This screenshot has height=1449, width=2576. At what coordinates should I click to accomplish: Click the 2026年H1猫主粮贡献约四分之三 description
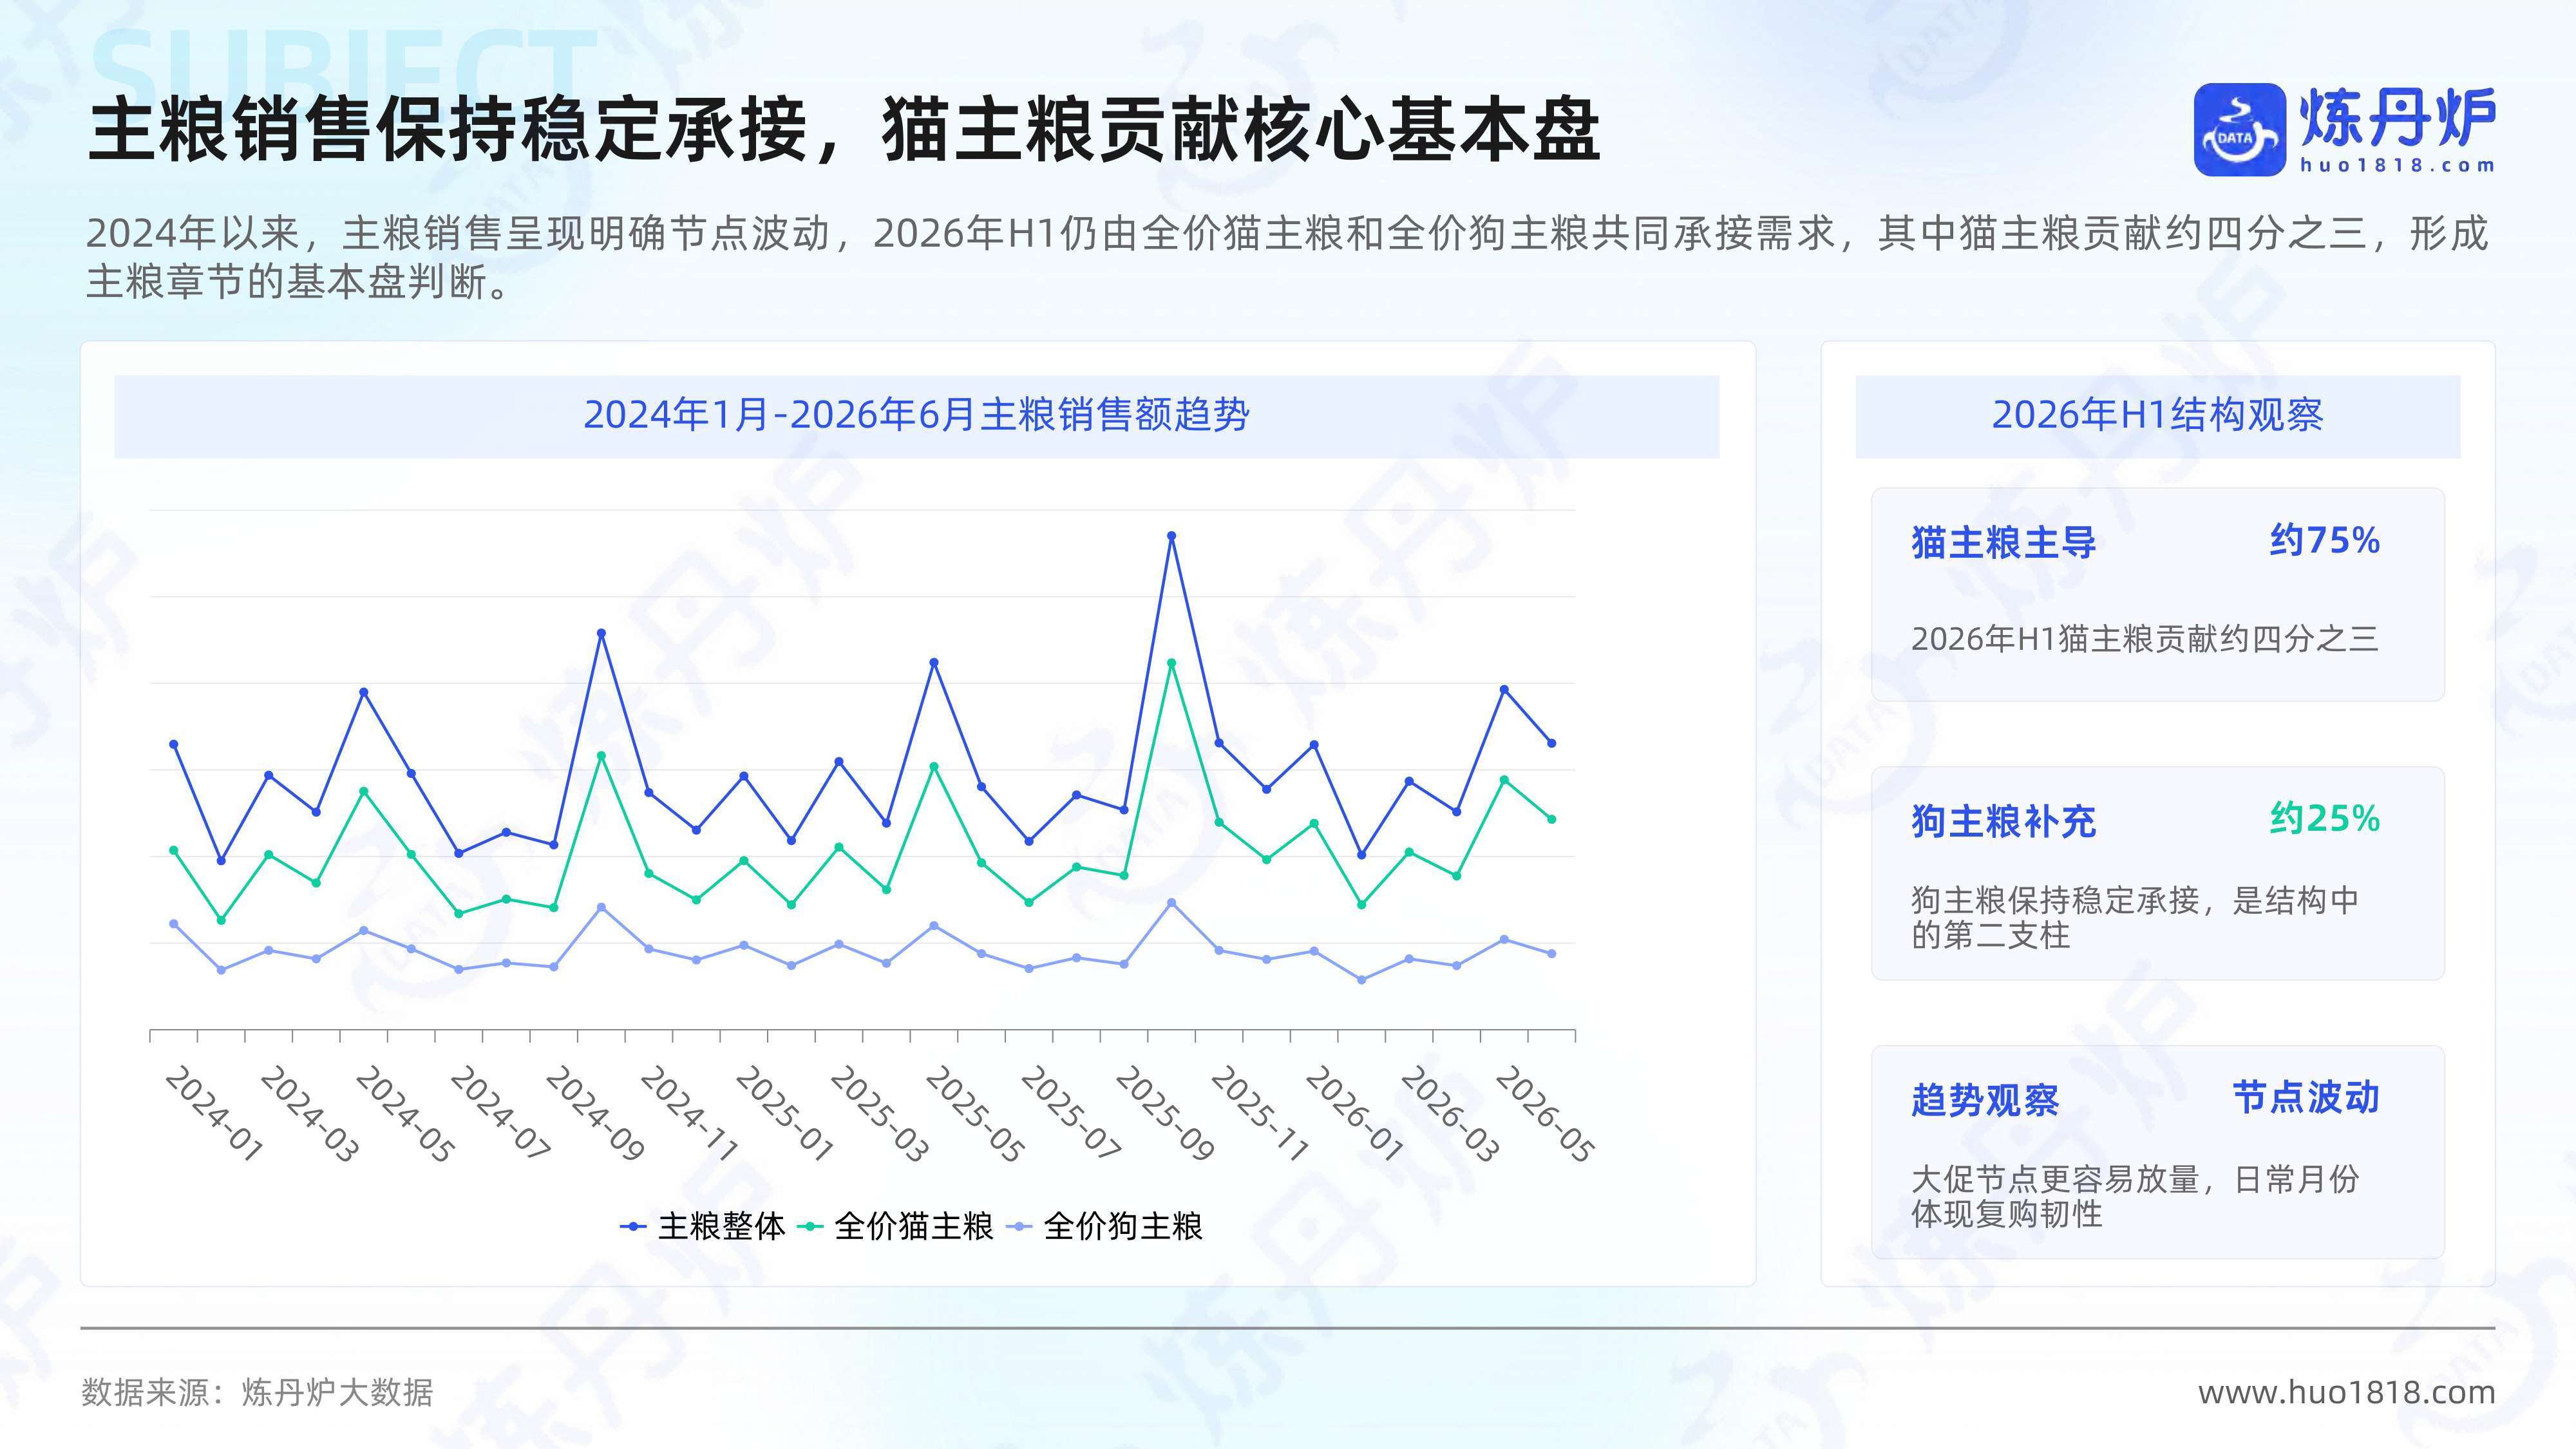click(x=2144, y=639)
